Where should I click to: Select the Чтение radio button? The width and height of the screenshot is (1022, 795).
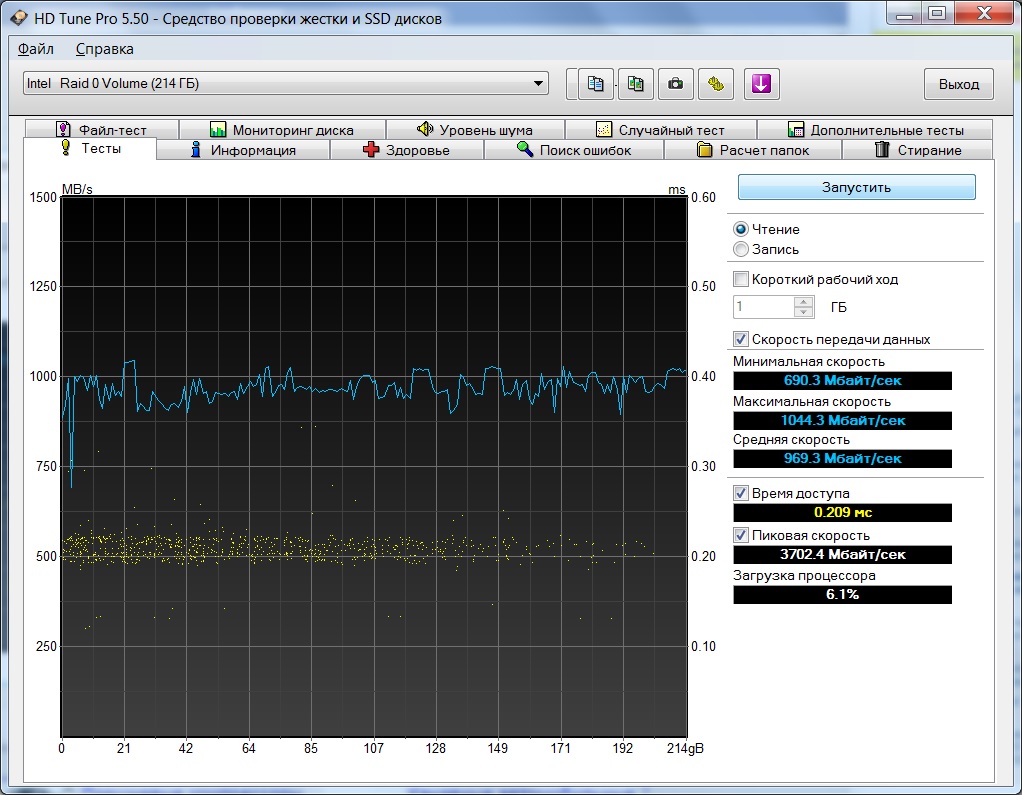(740, 229)
